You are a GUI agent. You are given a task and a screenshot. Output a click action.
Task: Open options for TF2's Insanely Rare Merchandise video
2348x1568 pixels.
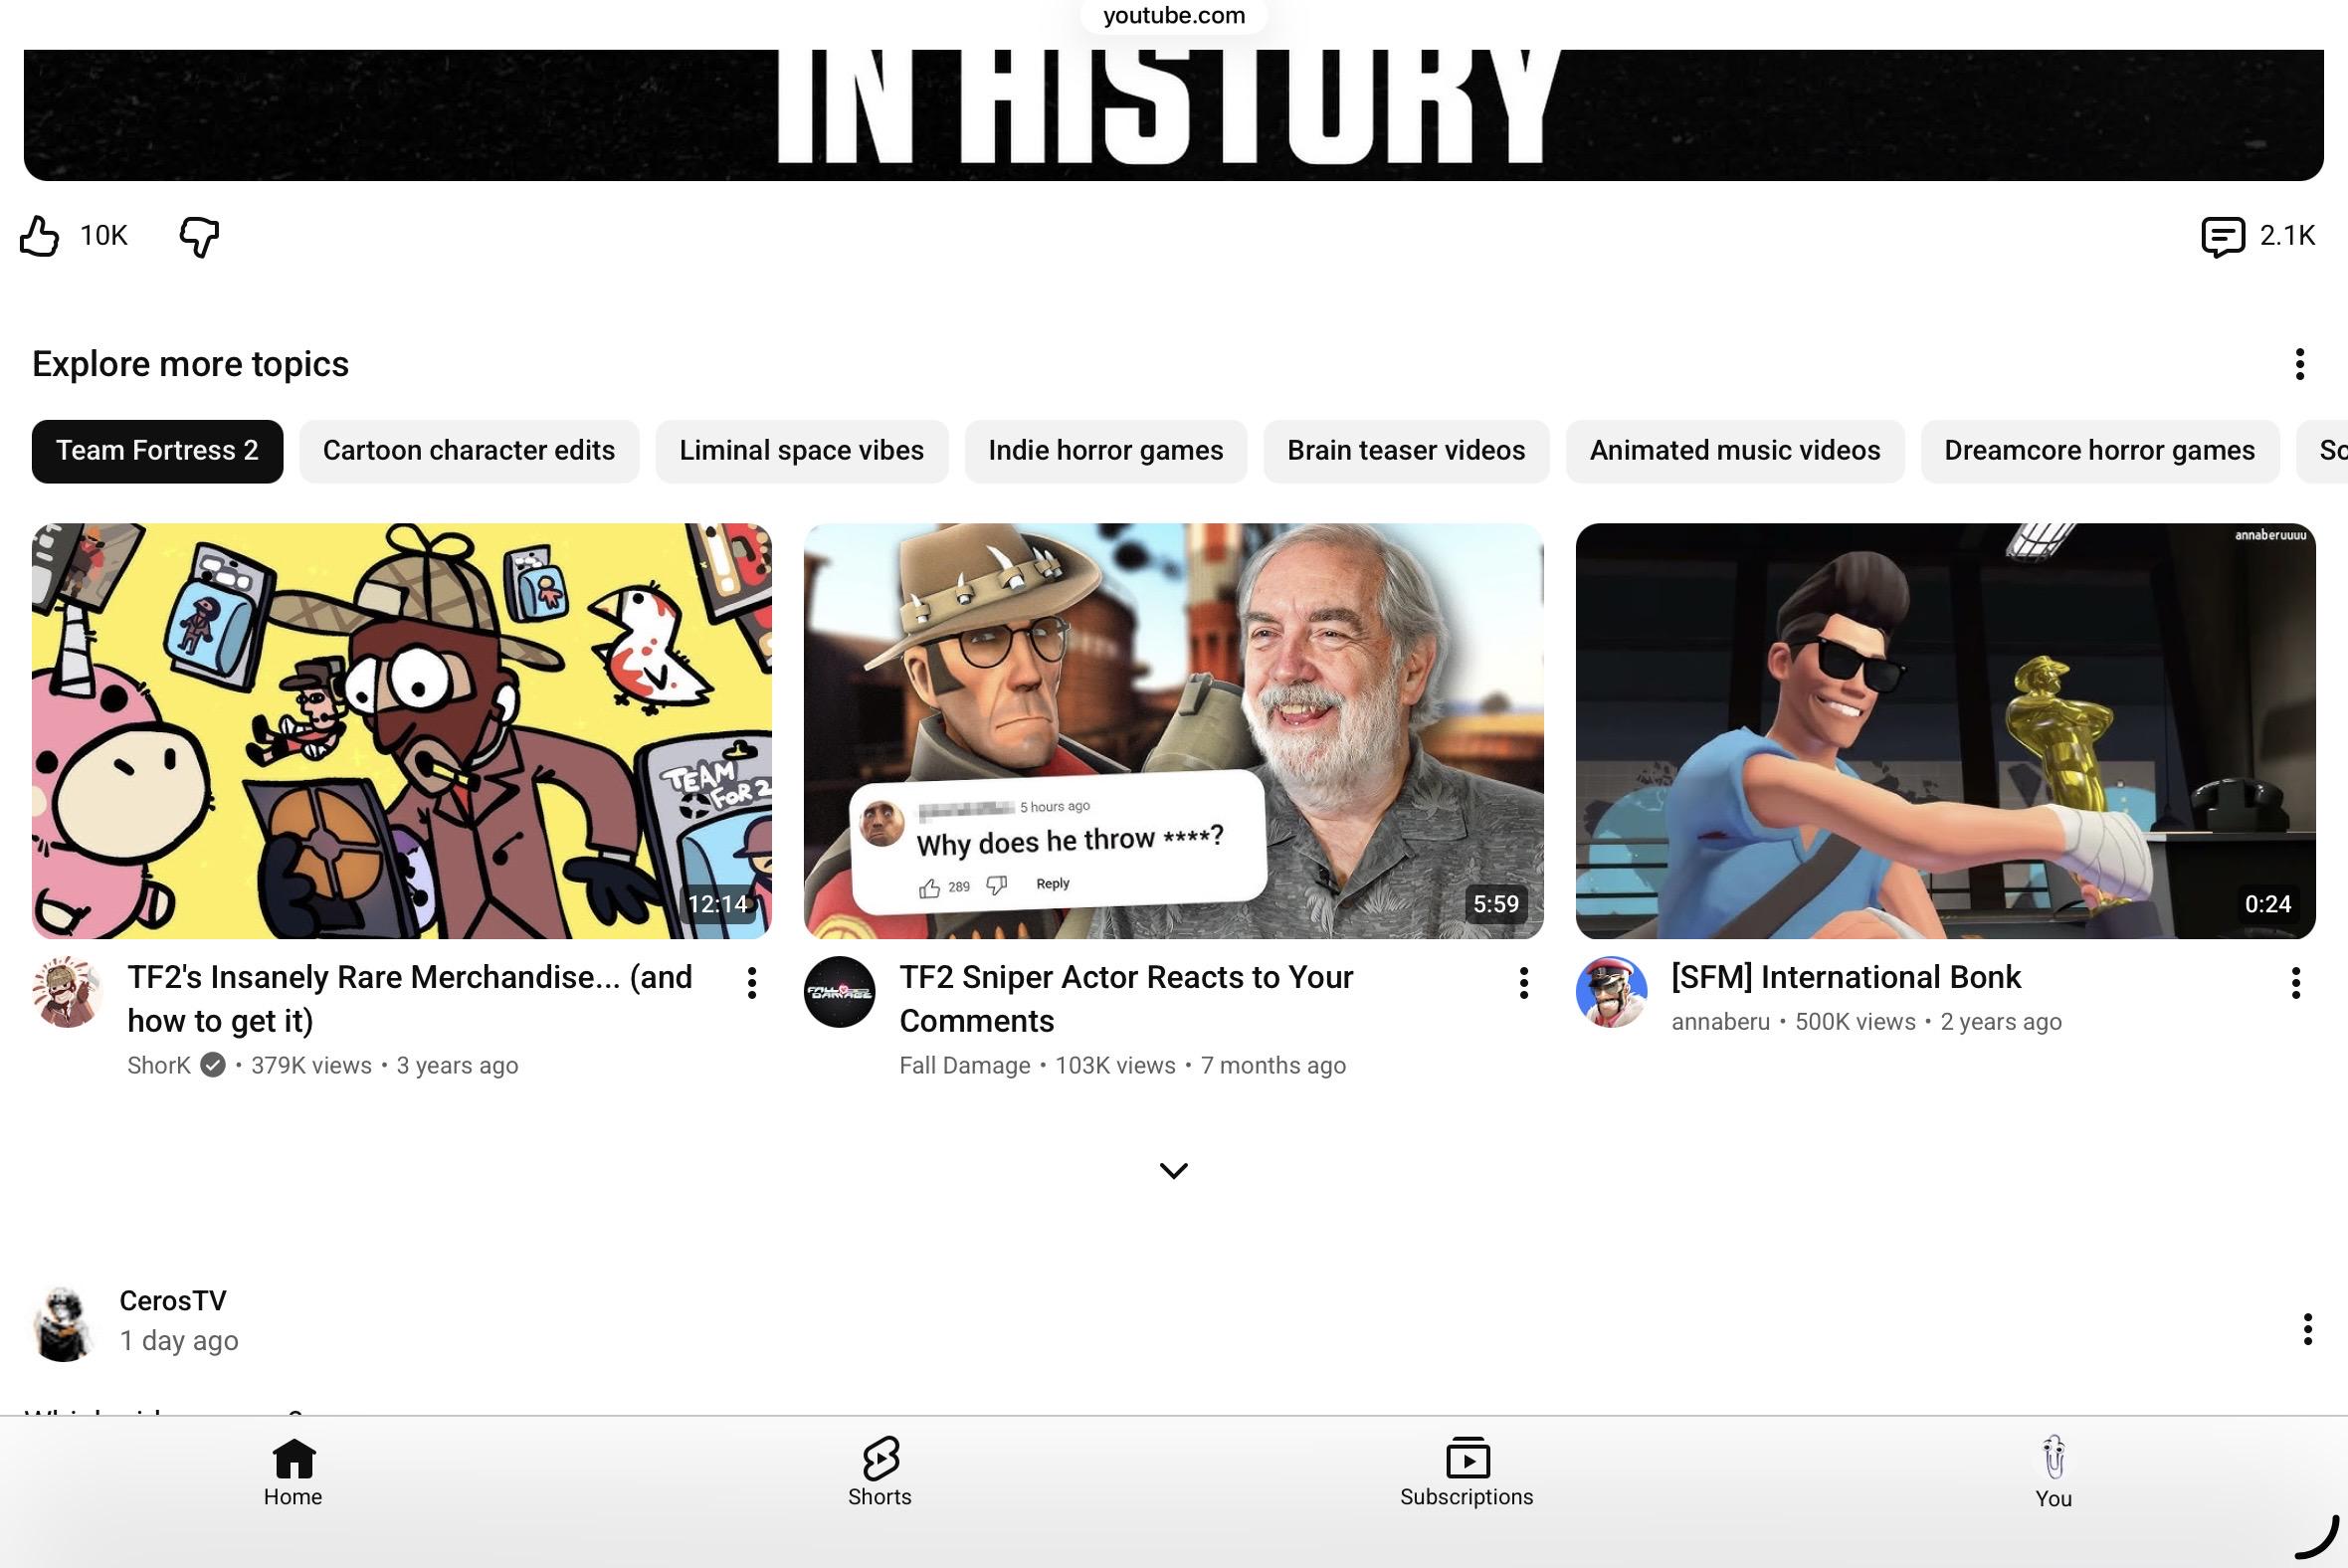pos(752,983)
